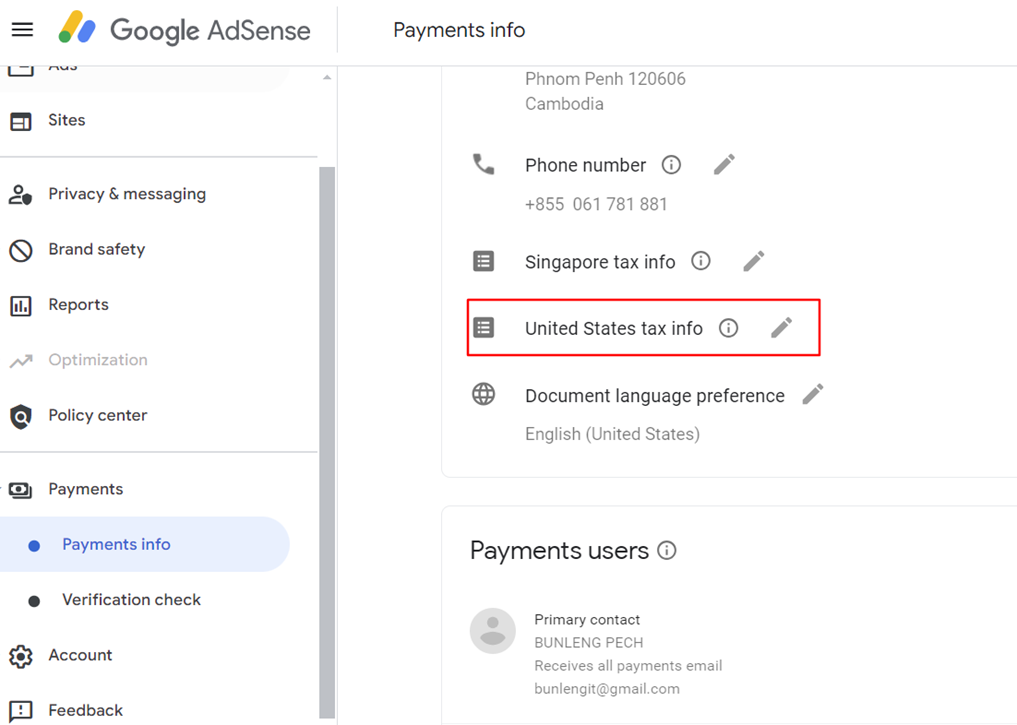Click the Feedback speech bubble icon

[21, 711]
